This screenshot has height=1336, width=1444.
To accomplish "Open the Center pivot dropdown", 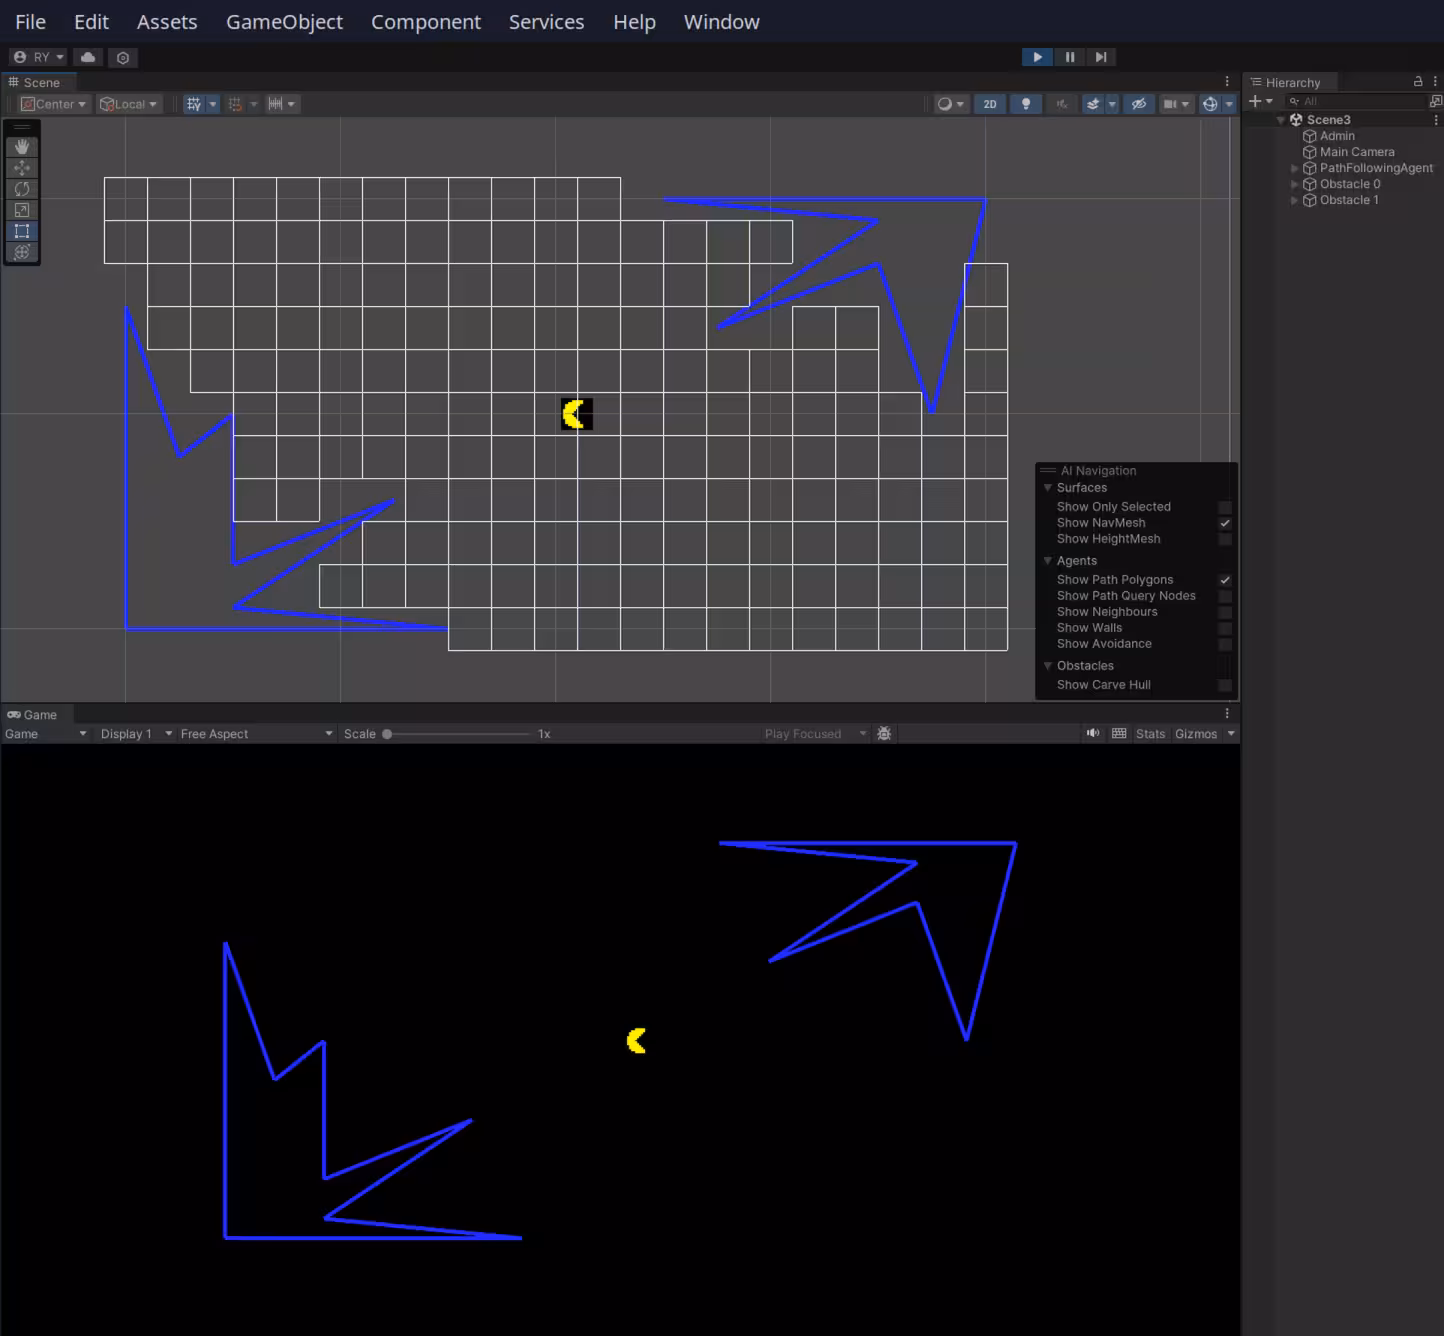I will pyautogui.click(x=54, y=104).
